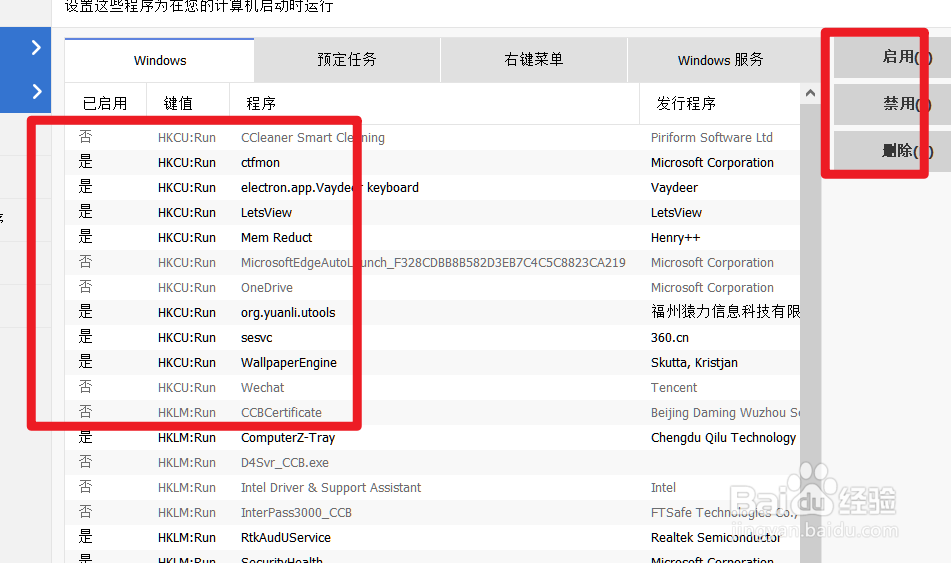Expand the lower sidebar chevron arrow
Image resolution: width=951 pixels, height=563 pixels.
36,91
